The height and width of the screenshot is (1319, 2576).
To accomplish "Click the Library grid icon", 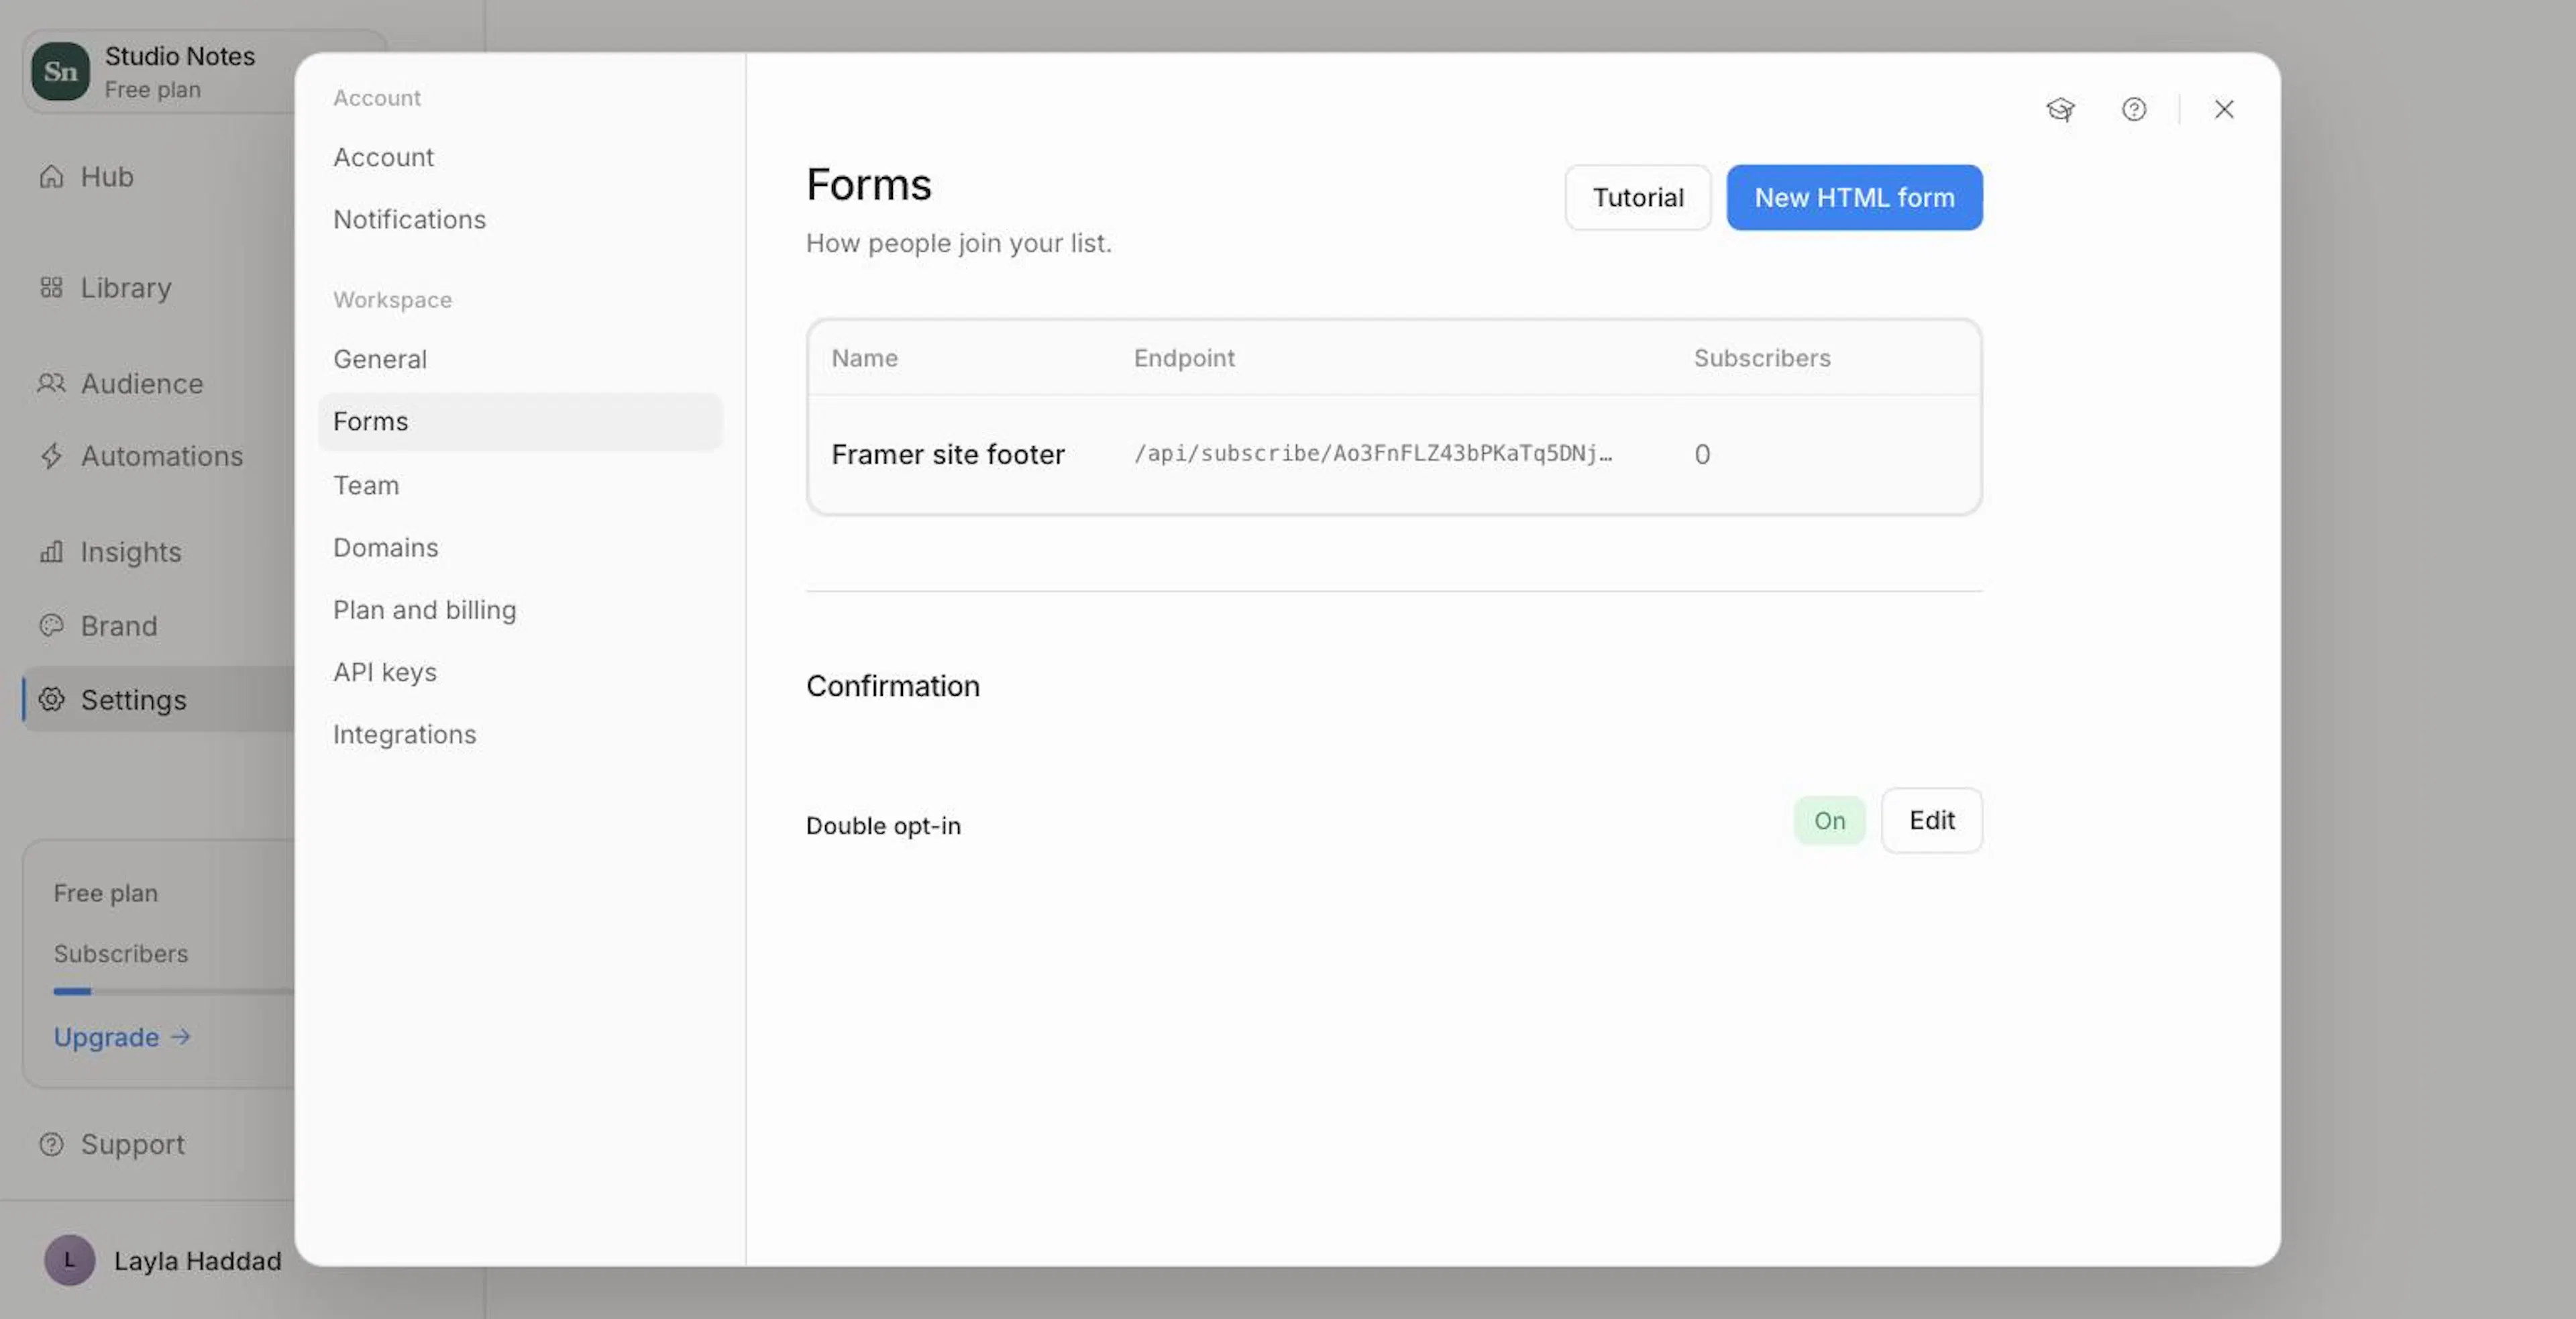I will coord(51,288).
